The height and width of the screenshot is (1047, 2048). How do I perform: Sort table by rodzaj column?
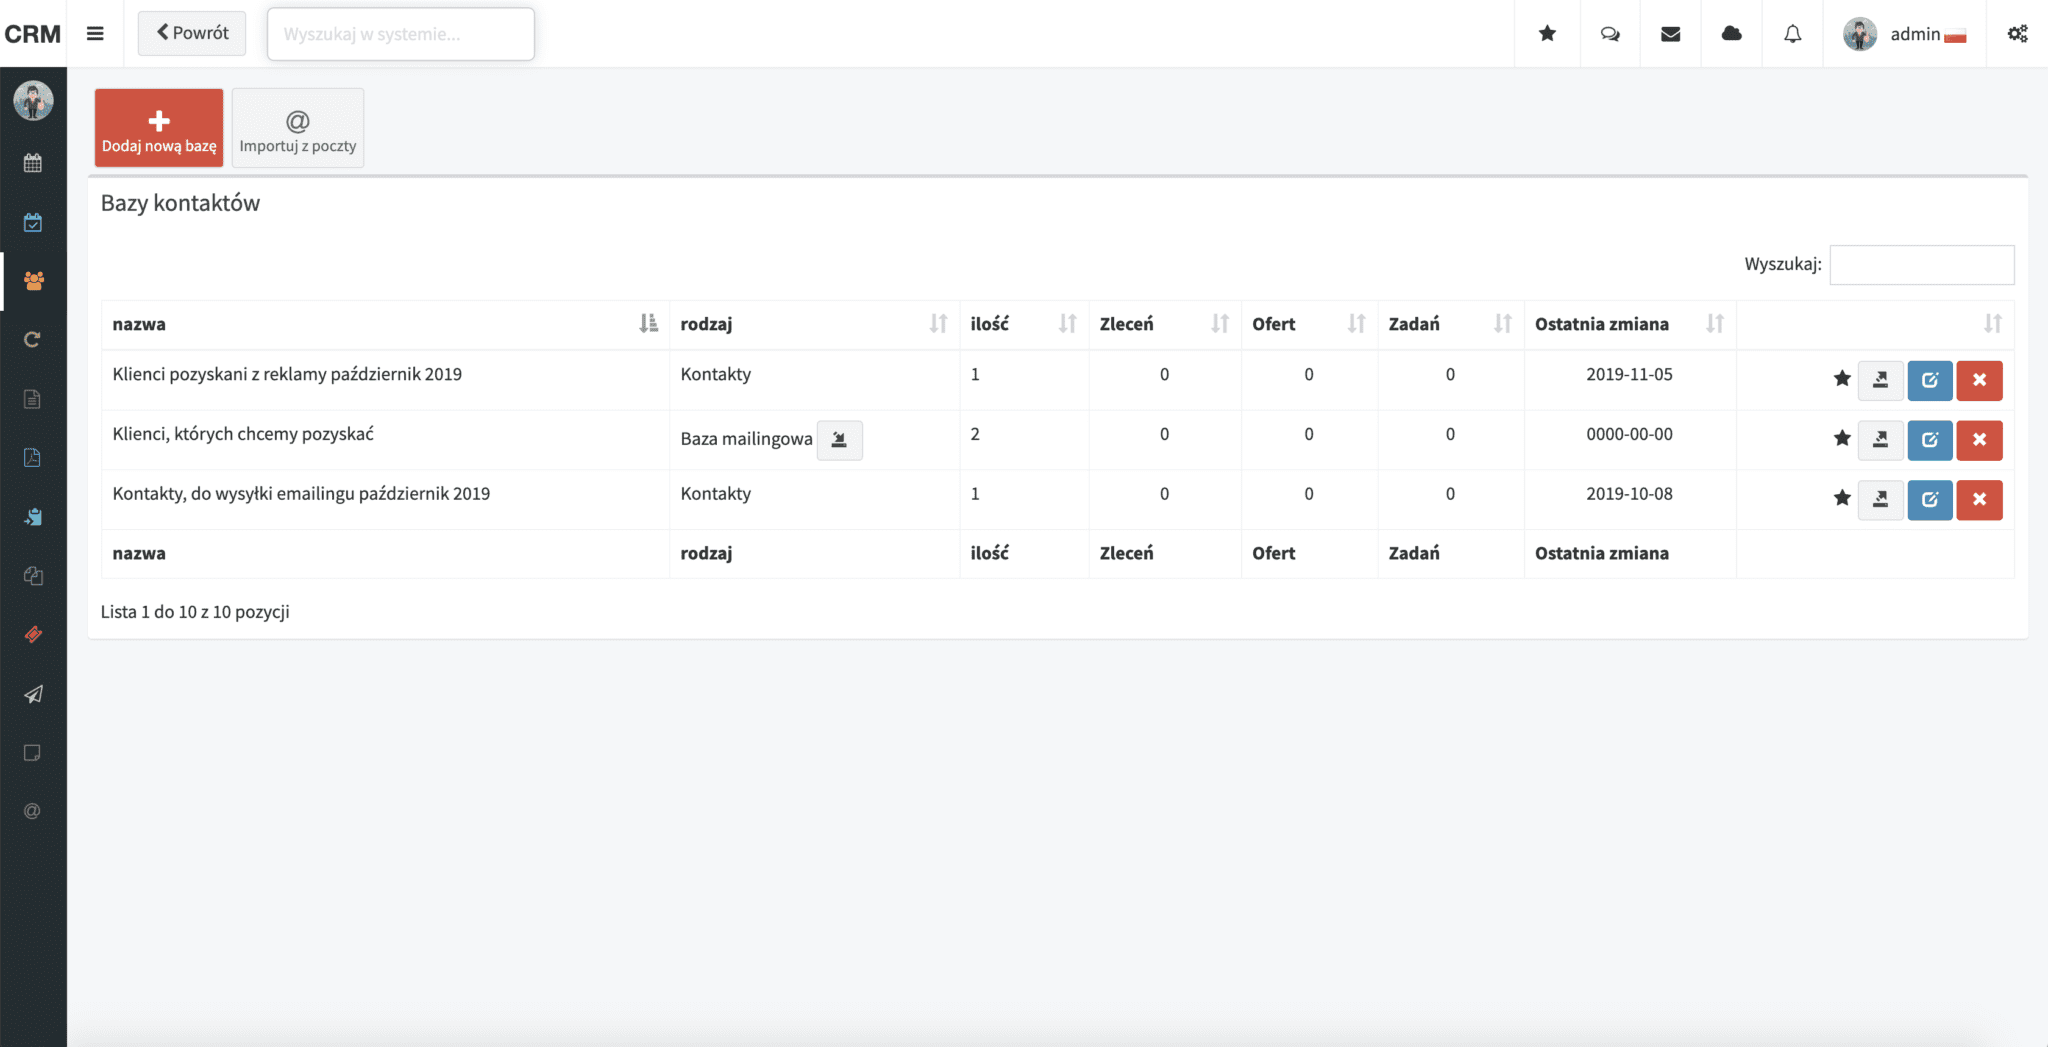pyautogui.click(x=814, y=324)
